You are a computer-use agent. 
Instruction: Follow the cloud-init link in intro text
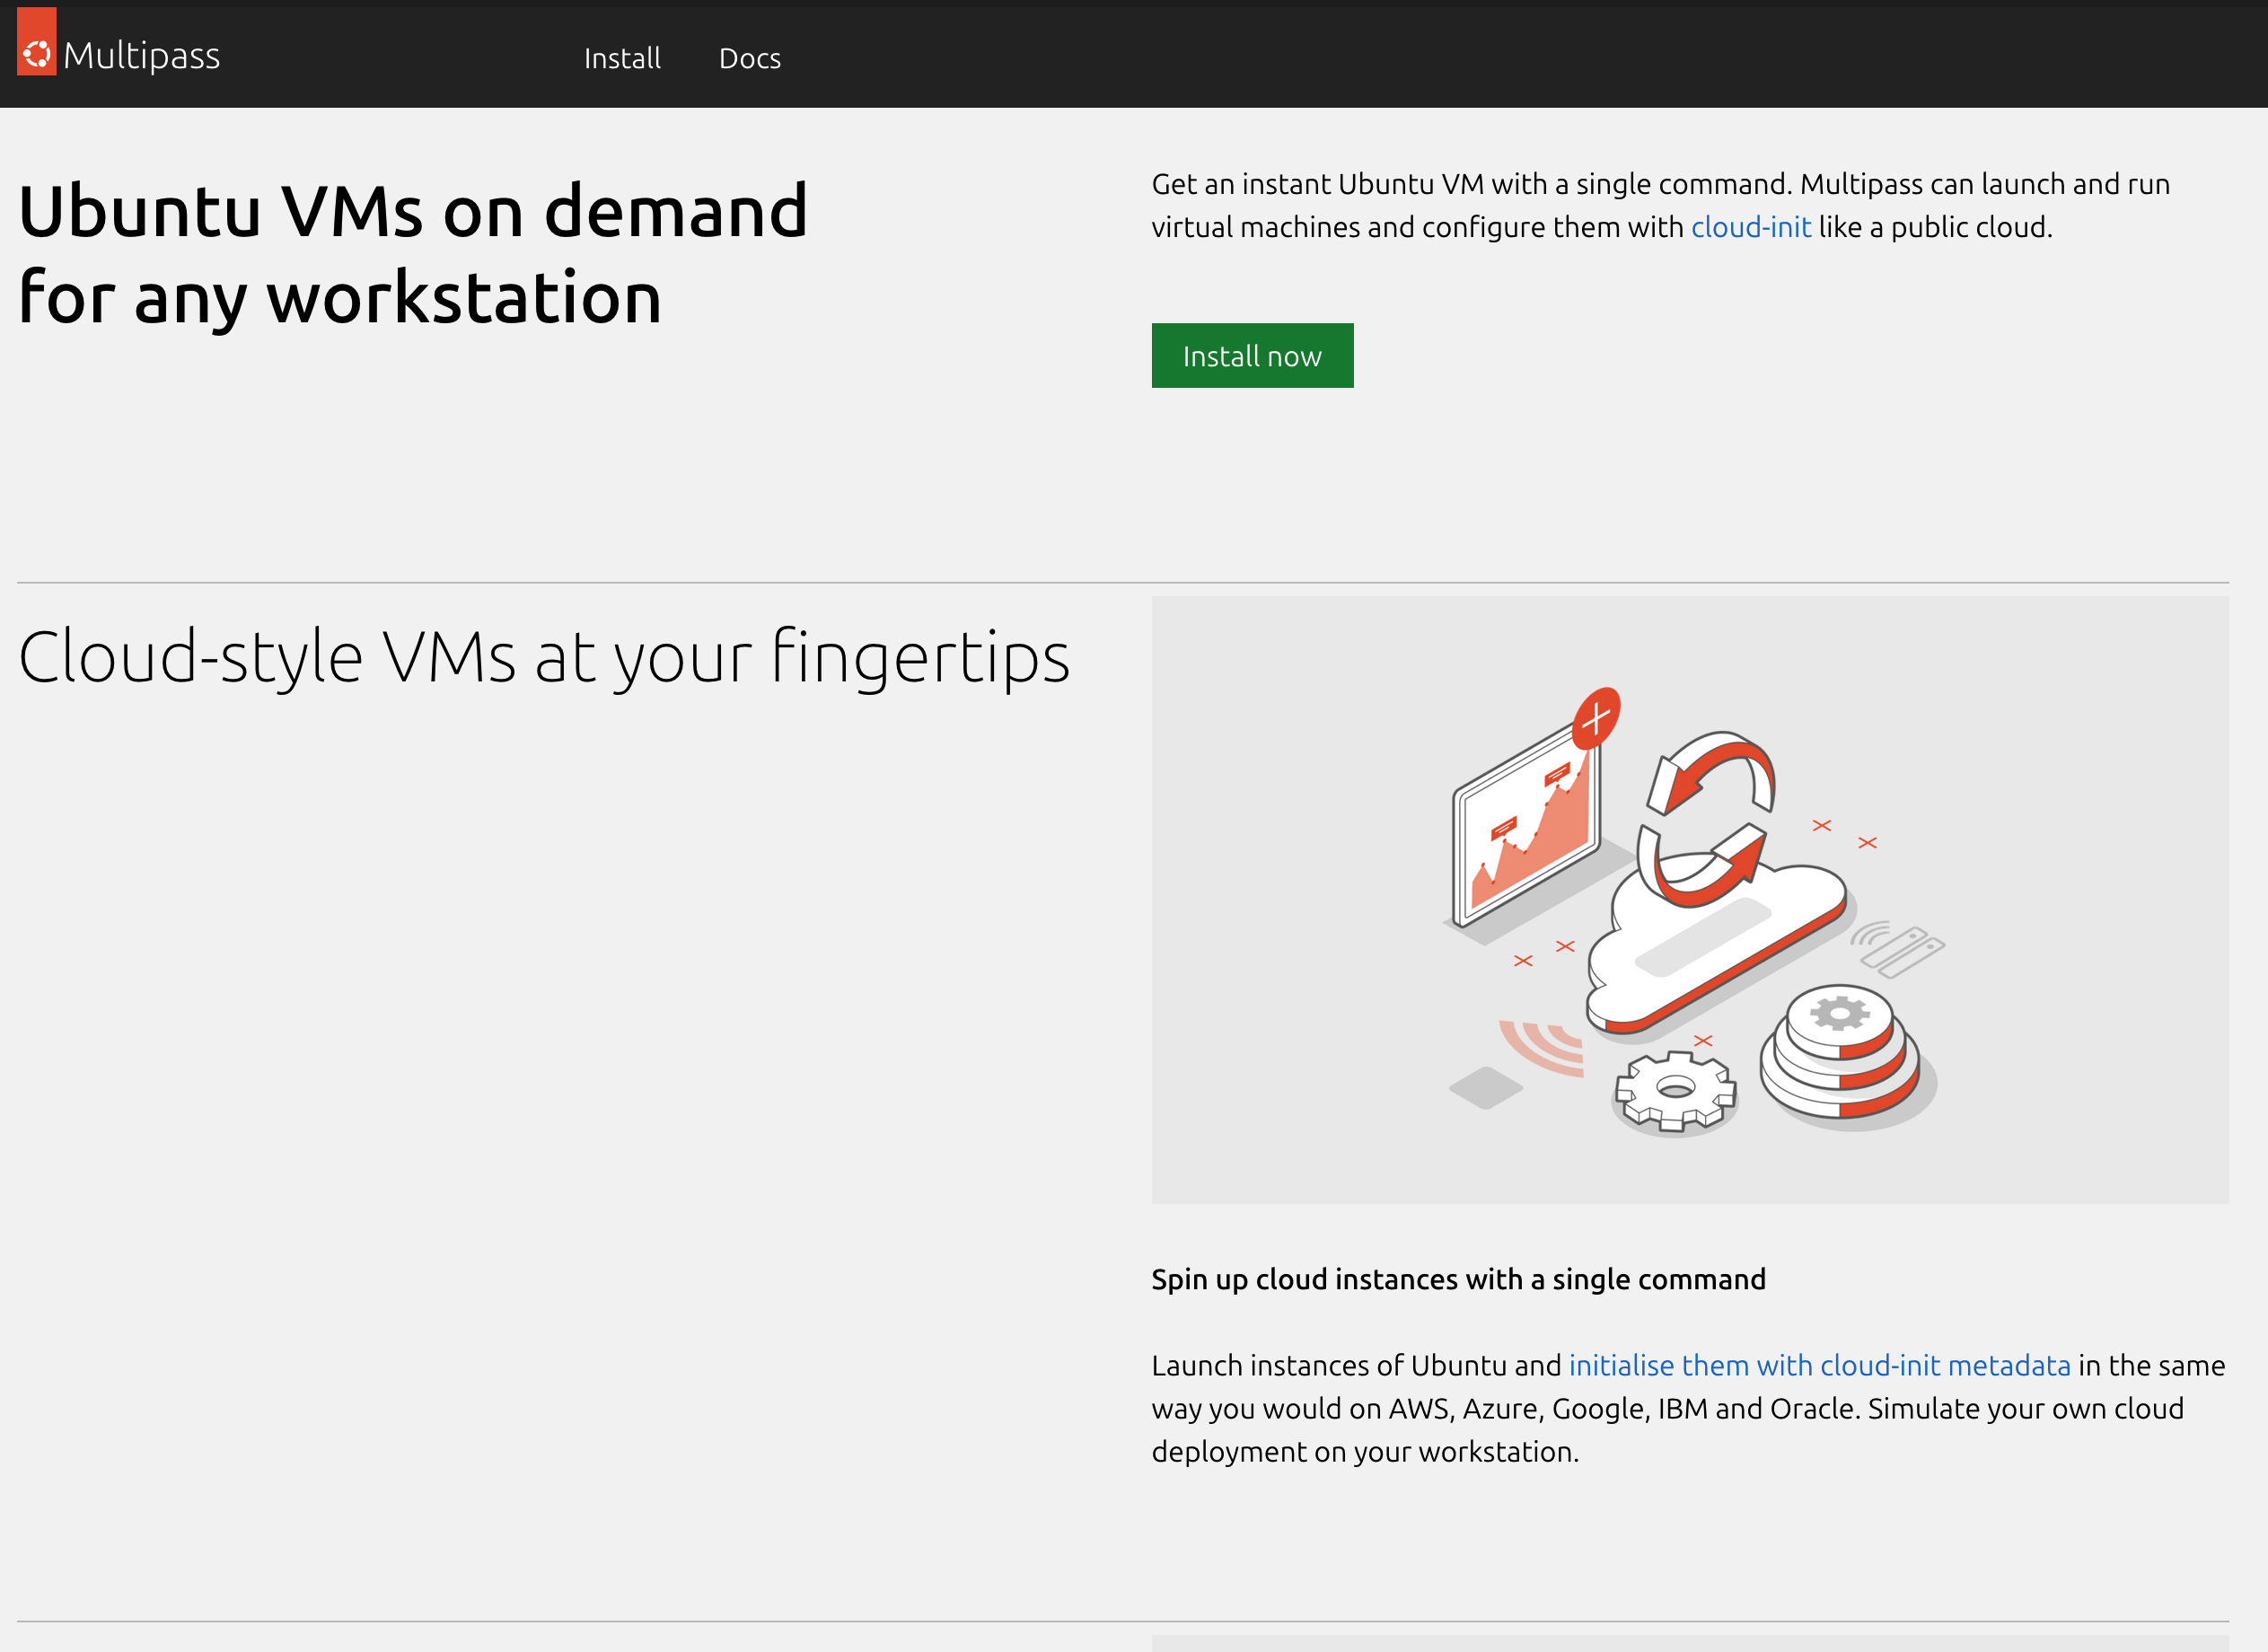click(x=1750, y=227)
